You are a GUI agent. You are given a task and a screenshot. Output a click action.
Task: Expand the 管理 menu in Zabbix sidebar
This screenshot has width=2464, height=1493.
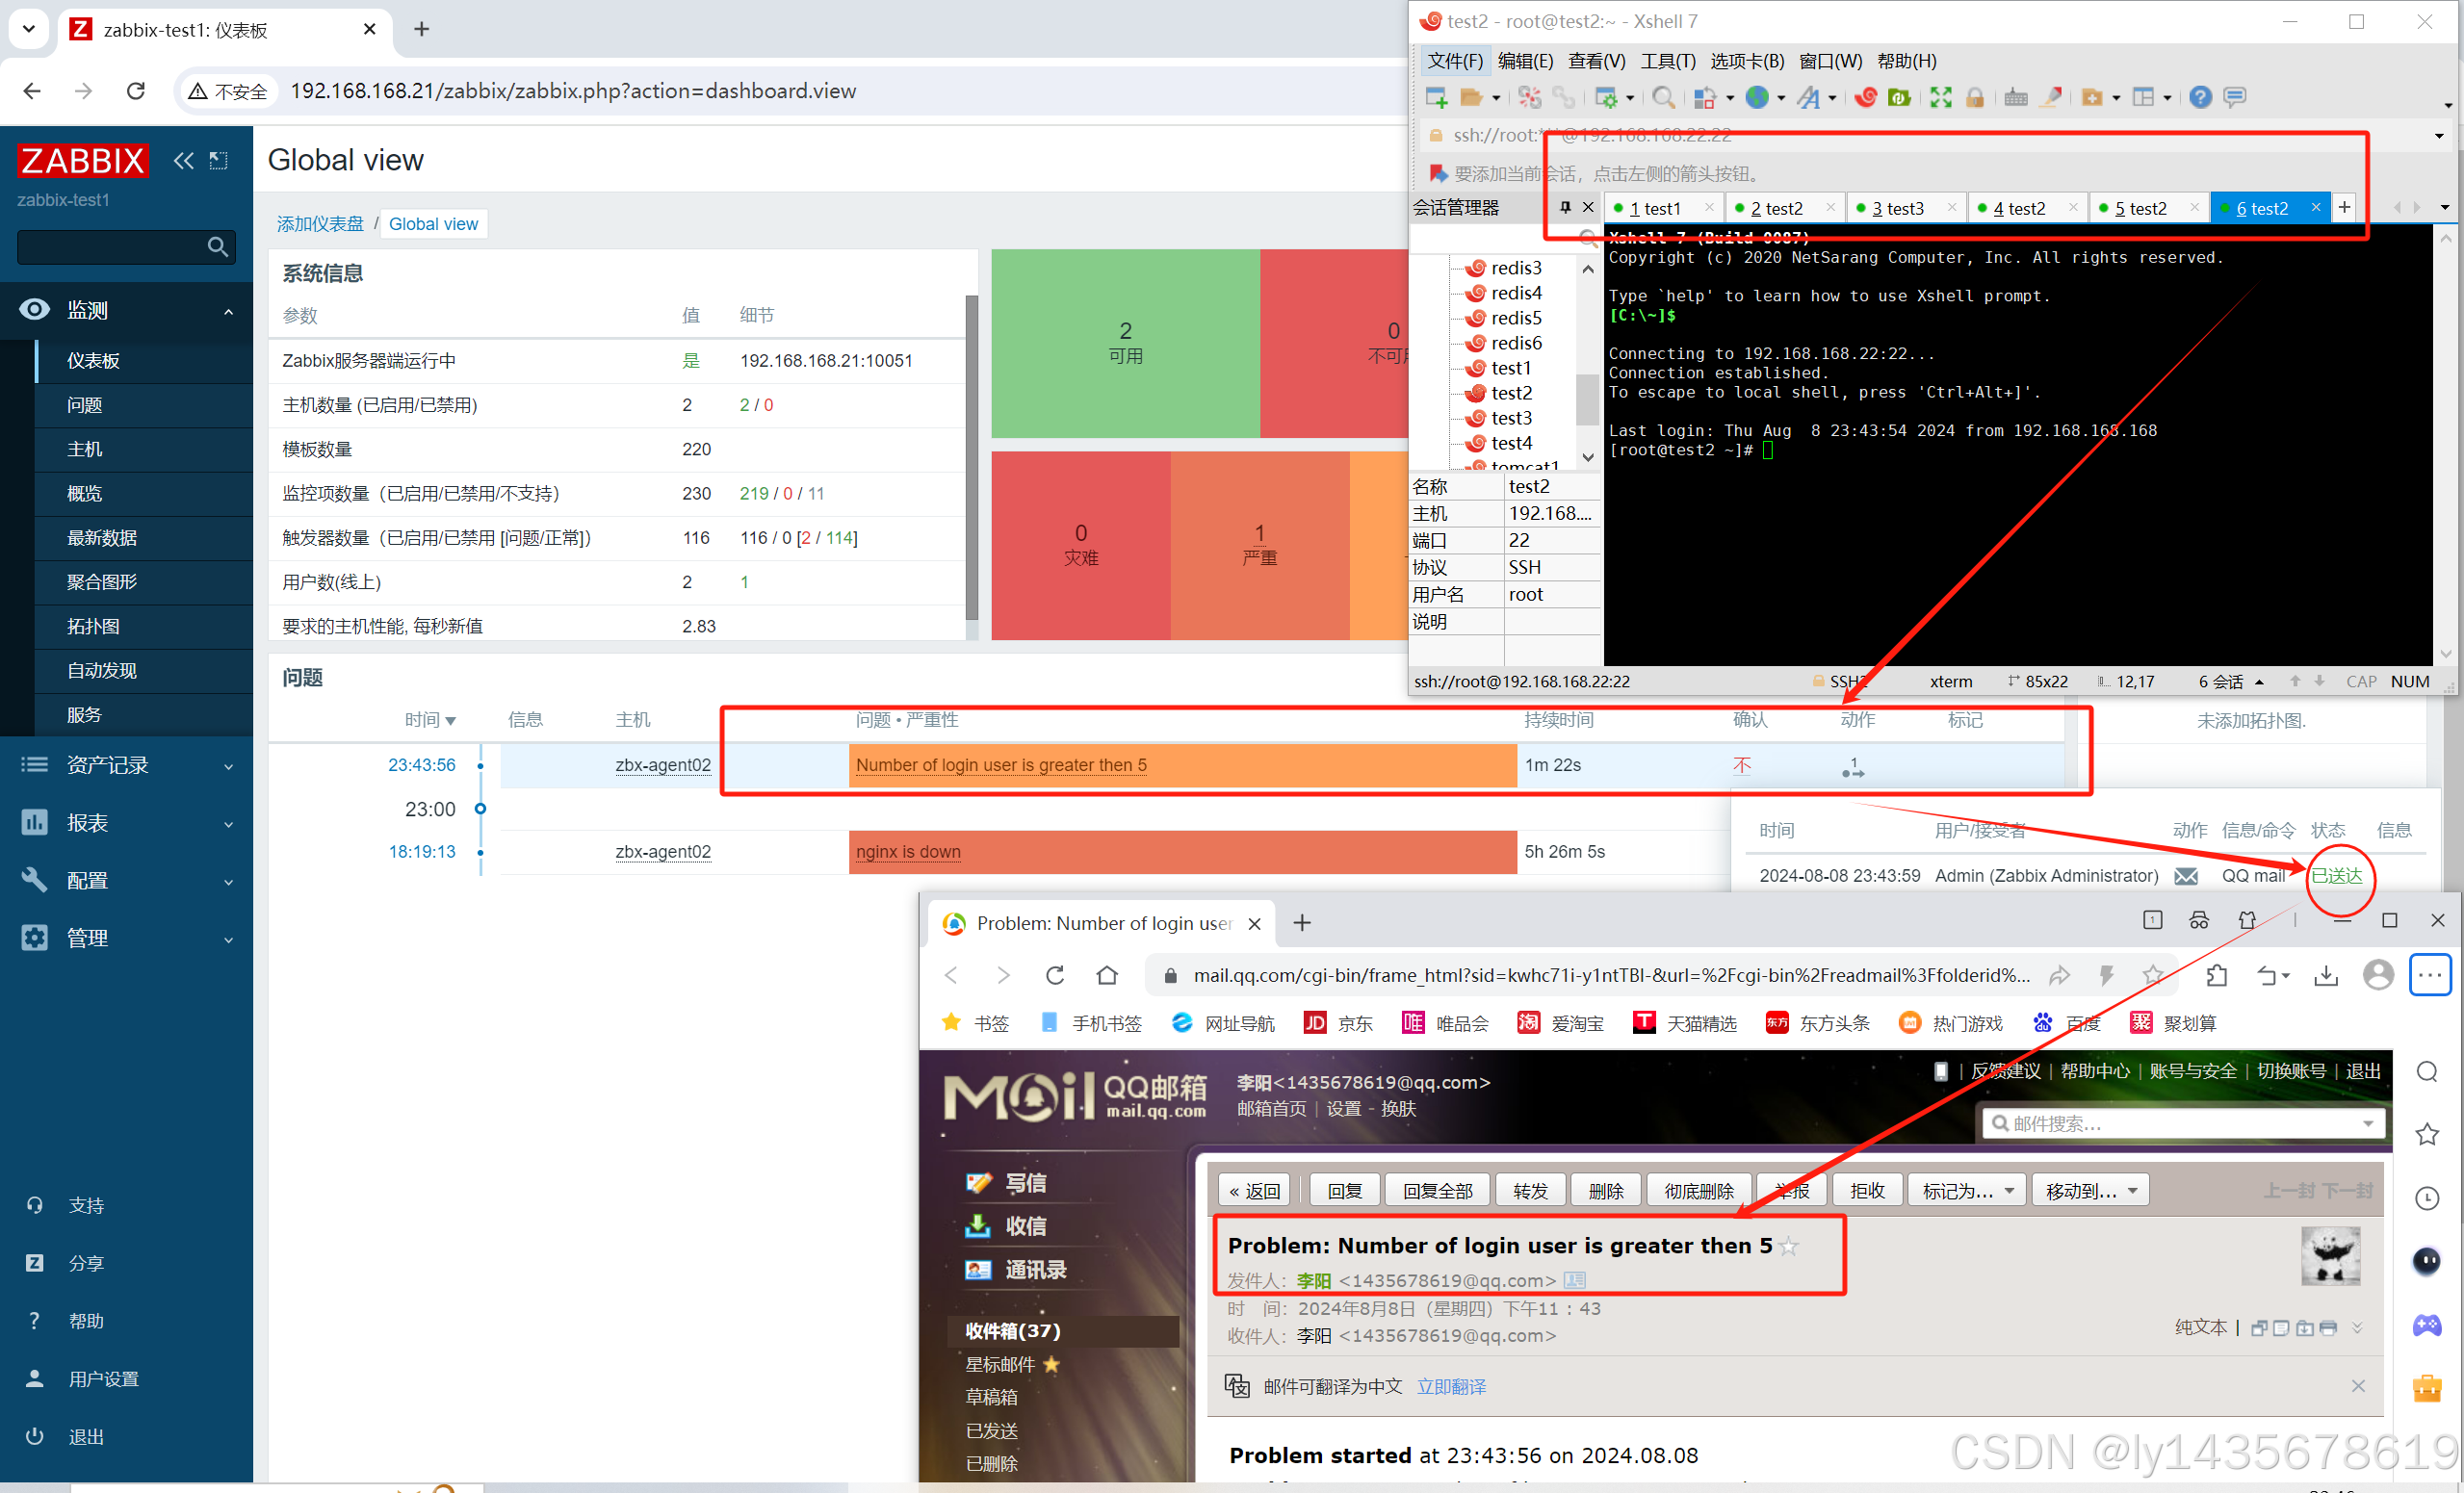[x=127, y=938]
